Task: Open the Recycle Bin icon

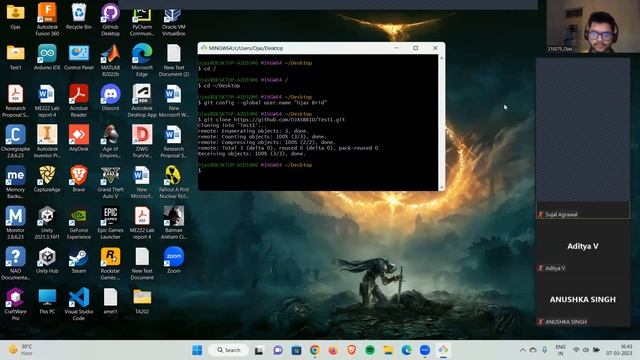Action: (79, 16)
